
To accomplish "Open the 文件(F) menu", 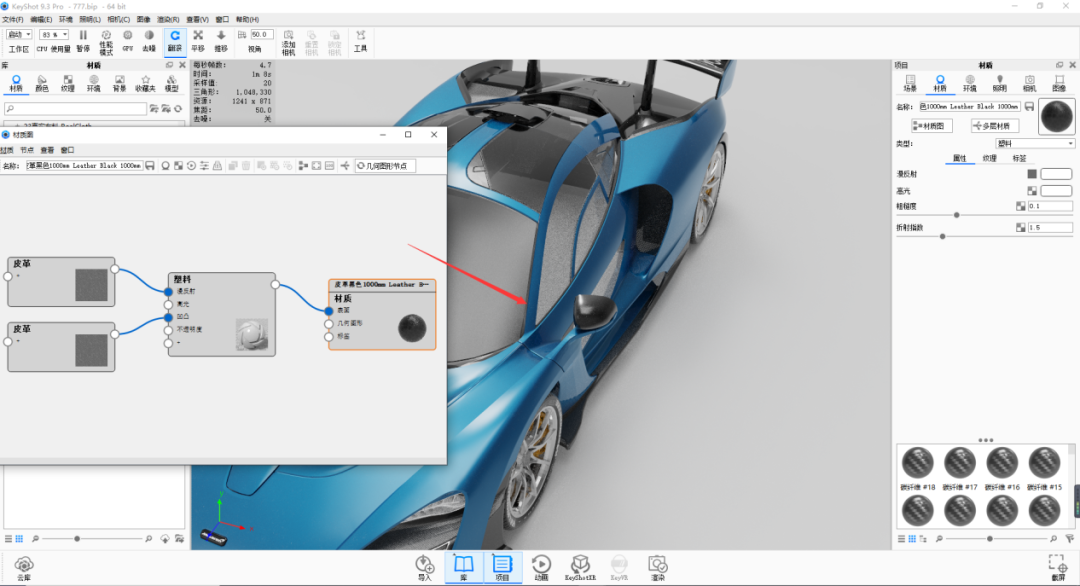I will click(x=12, y=19).
